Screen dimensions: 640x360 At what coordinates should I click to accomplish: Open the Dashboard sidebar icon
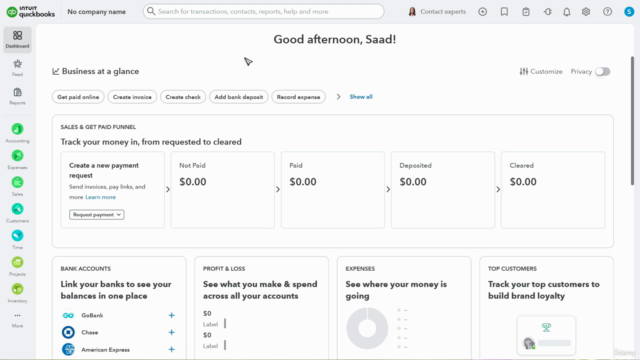17,40
